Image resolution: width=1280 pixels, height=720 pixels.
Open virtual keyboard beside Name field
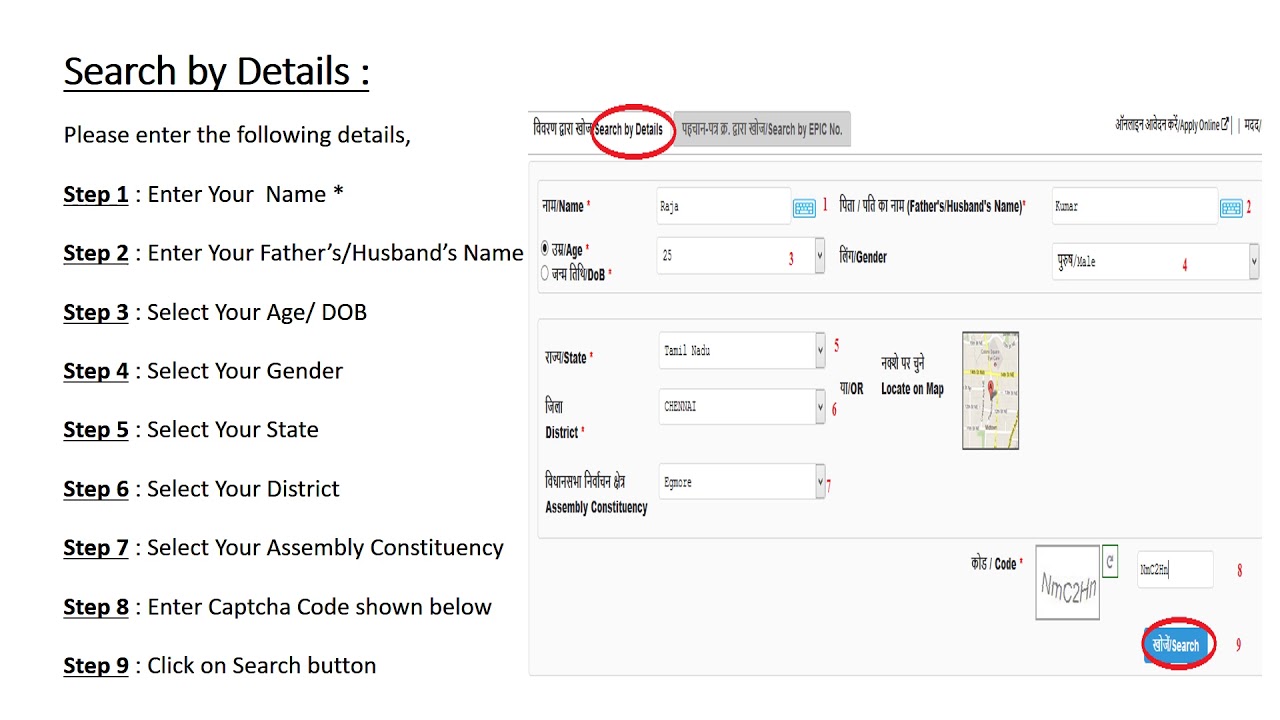click(804, 208)
